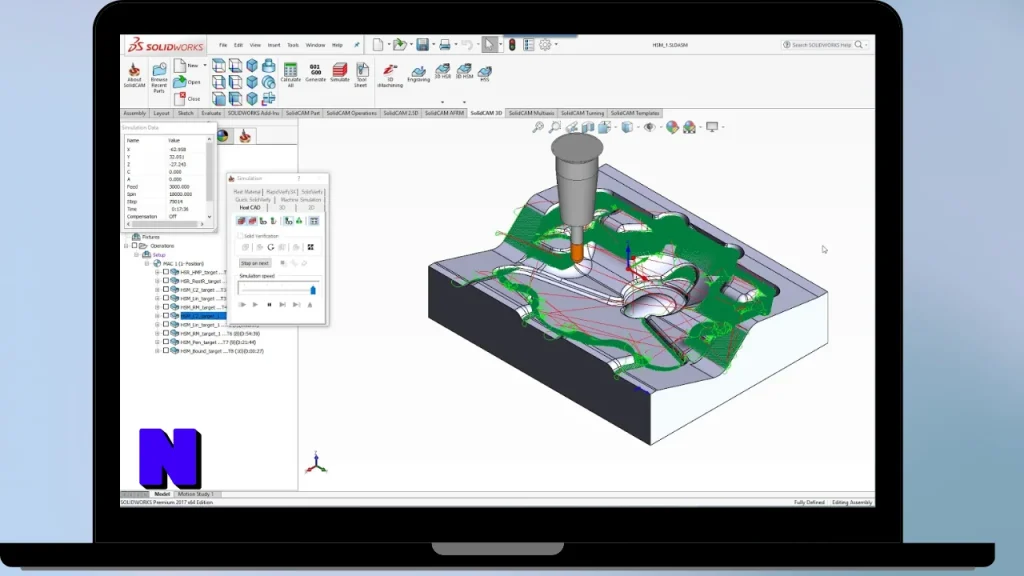
Task: Switch to SolidCAM Operations tab
Action: [x=351, y=113]
